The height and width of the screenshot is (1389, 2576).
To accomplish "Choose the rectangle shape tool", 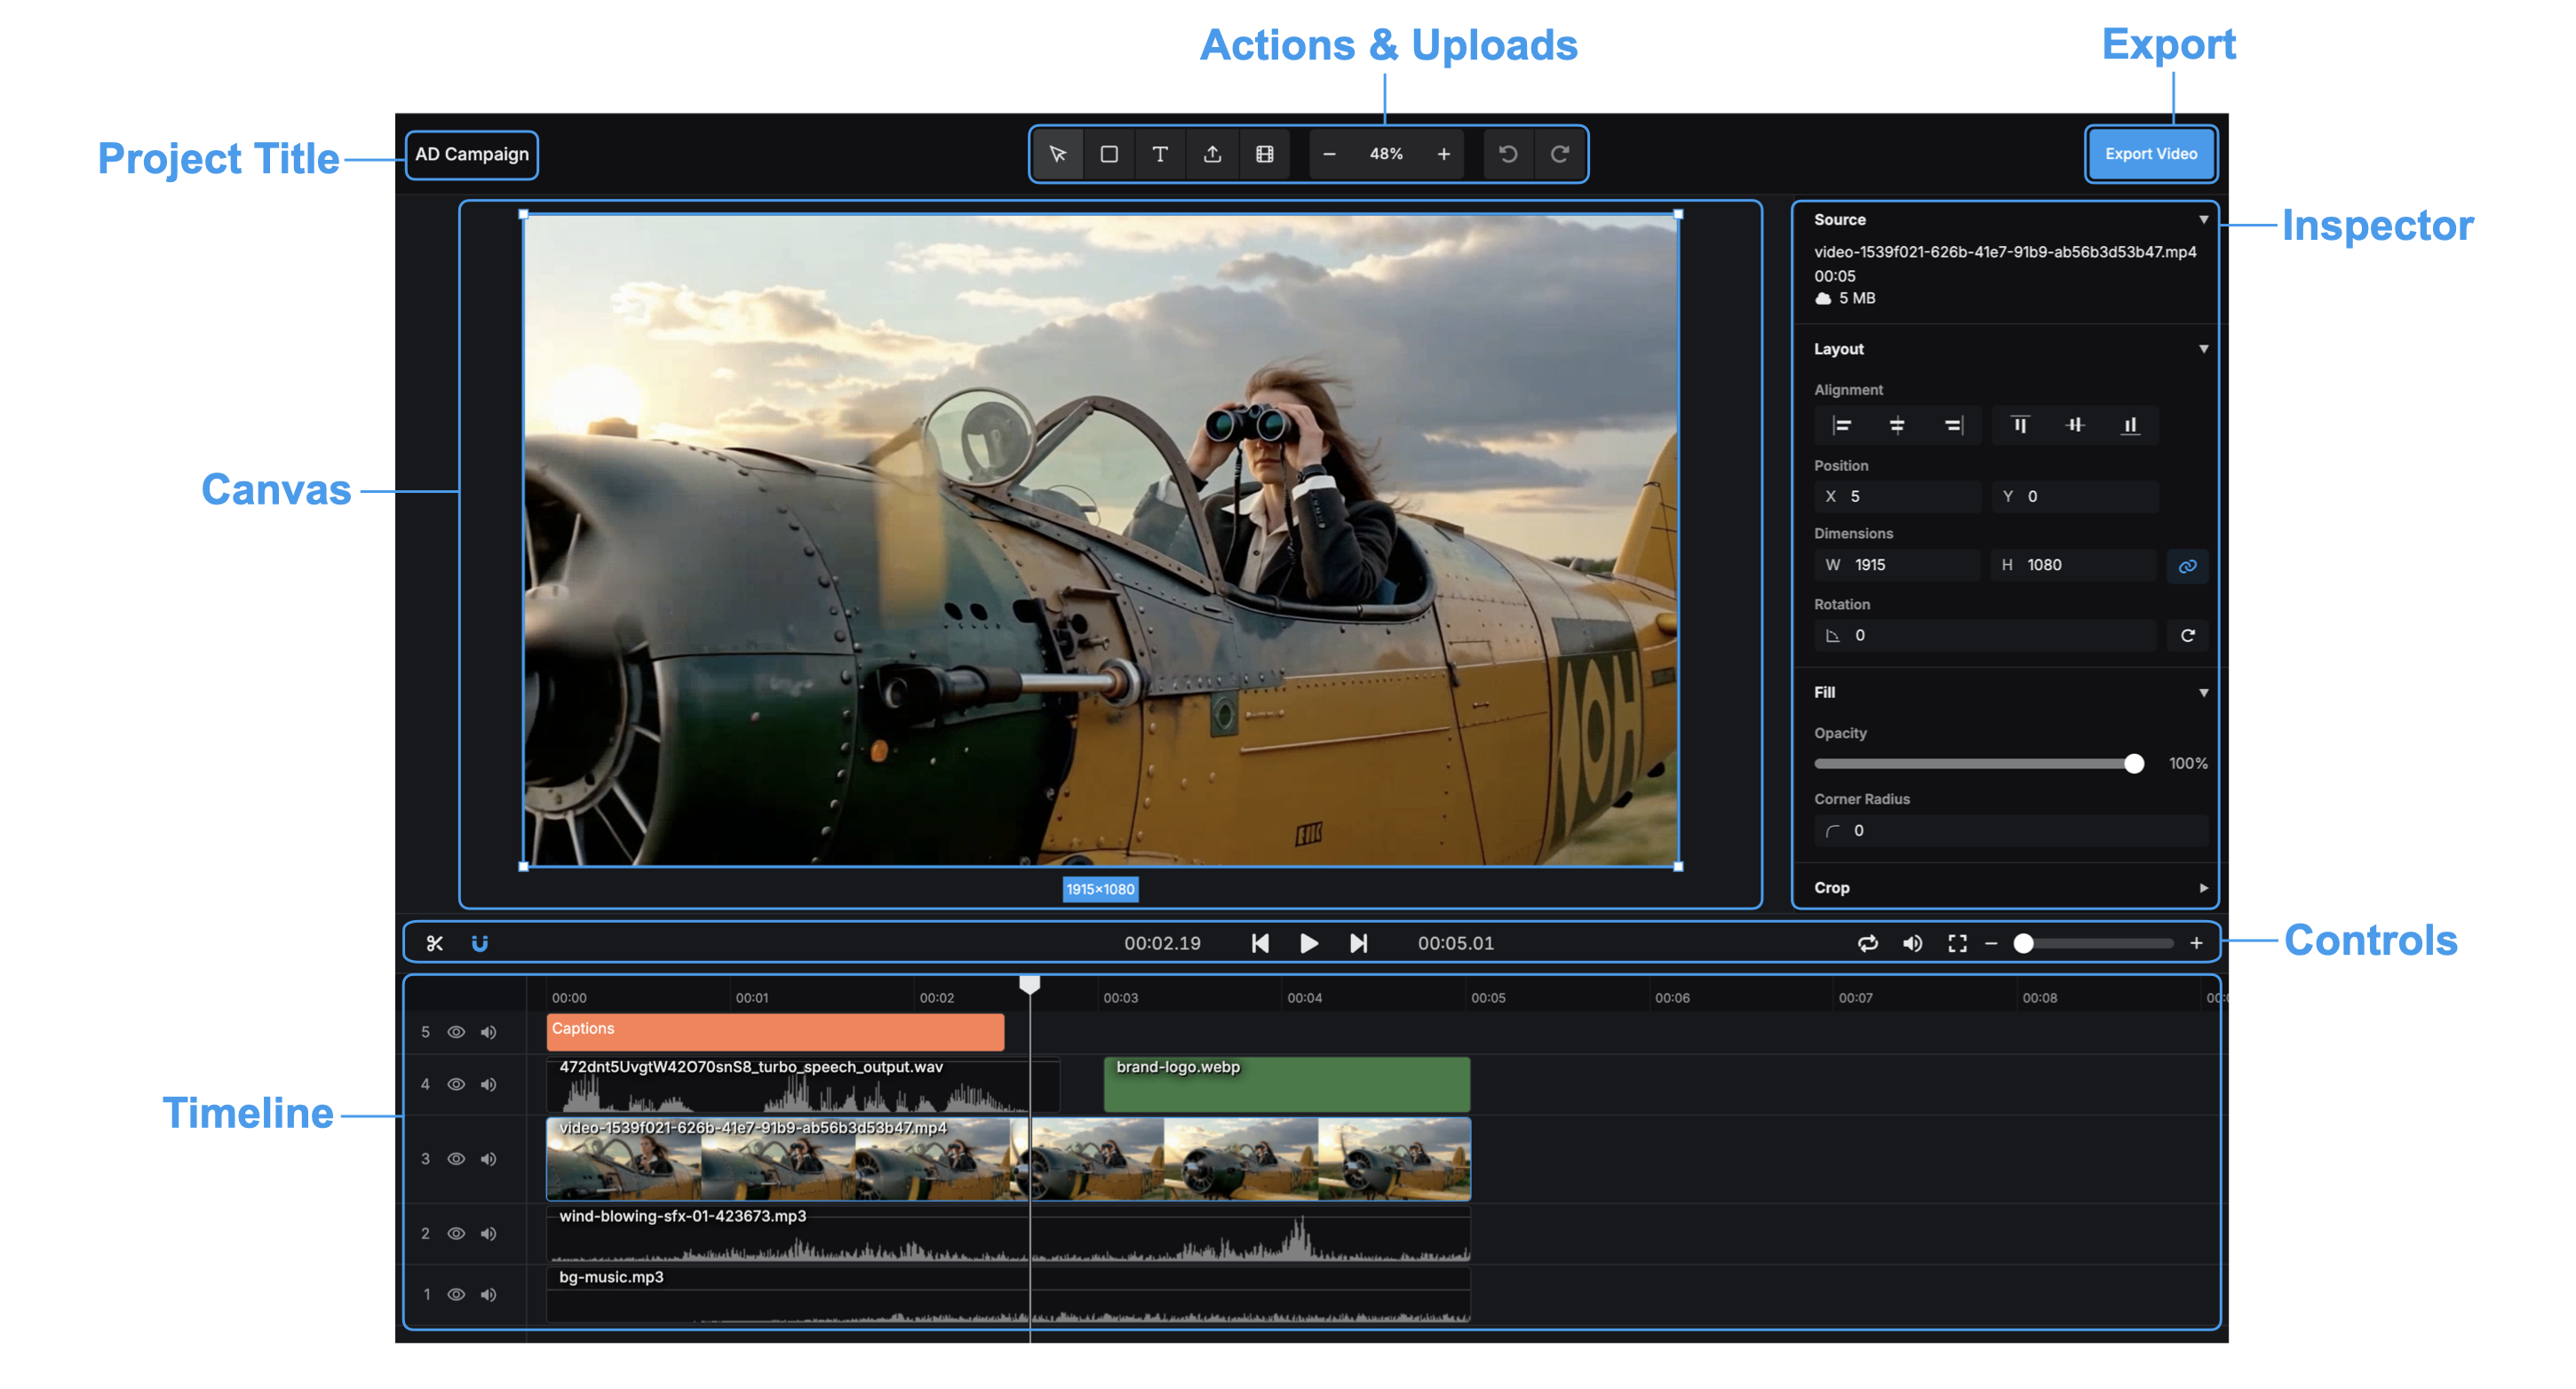I will coord(1109,154).
